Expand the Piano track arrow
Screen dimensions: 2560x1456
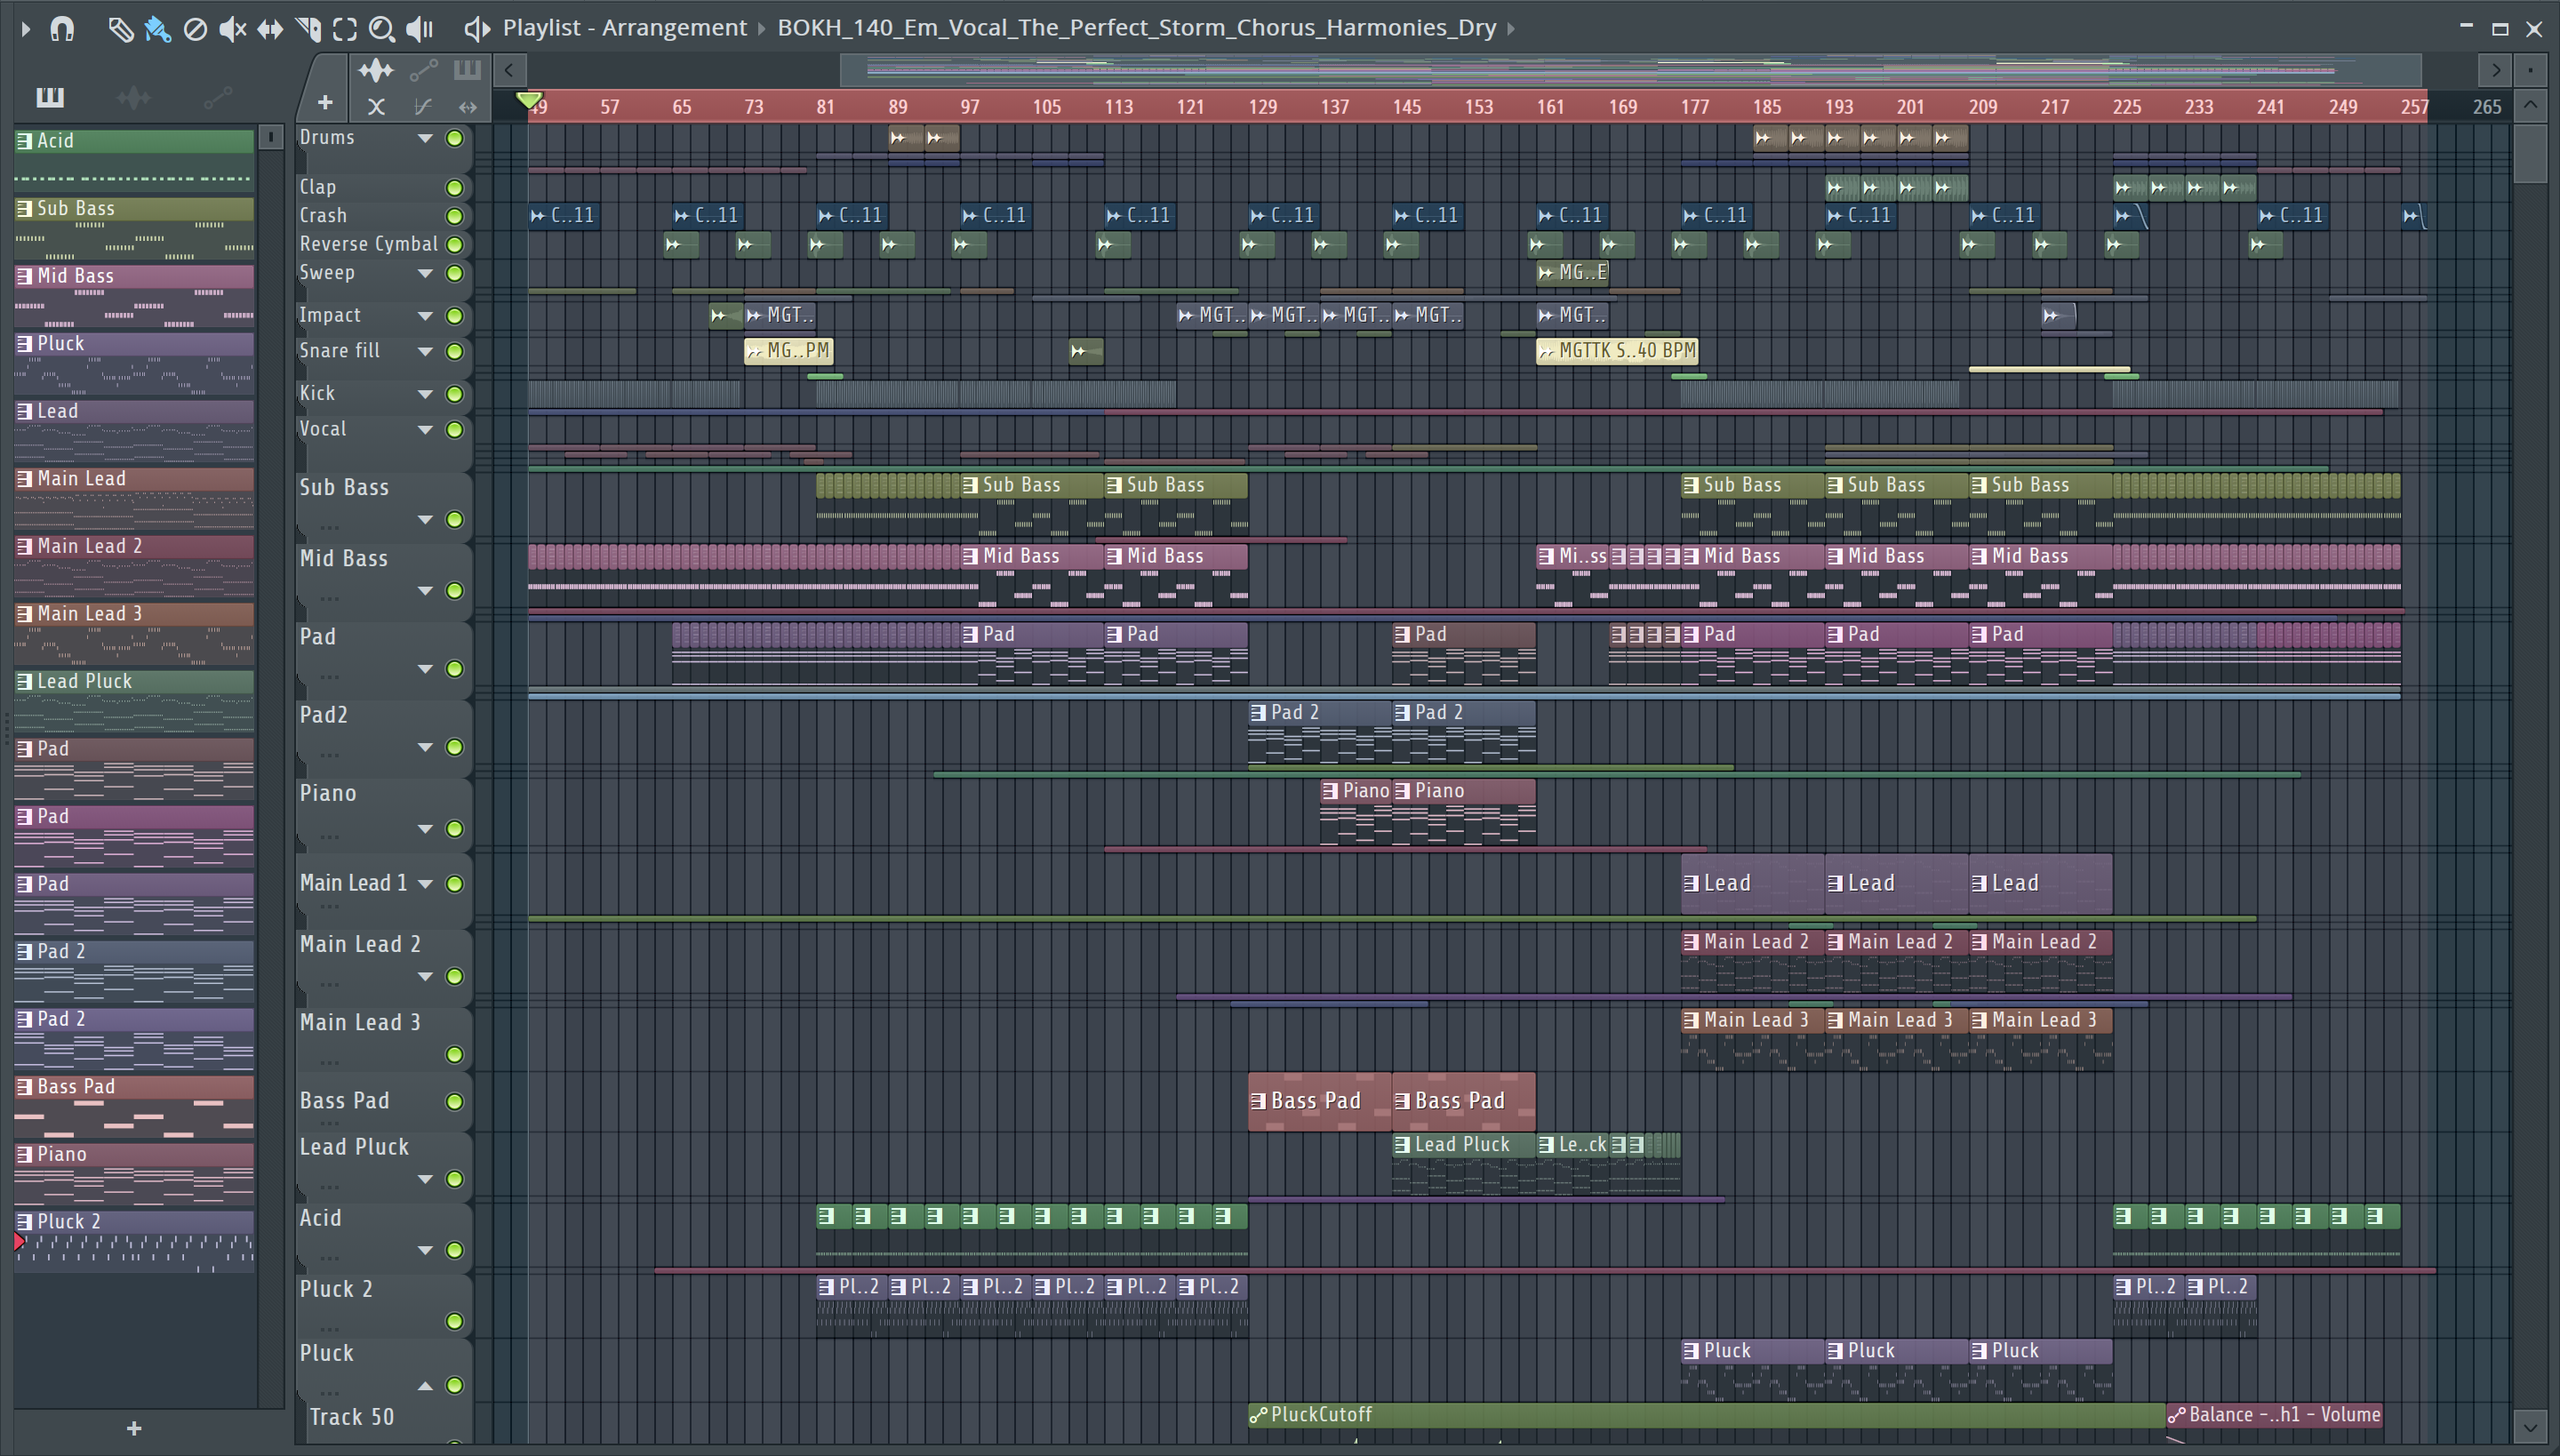[425, 829]
